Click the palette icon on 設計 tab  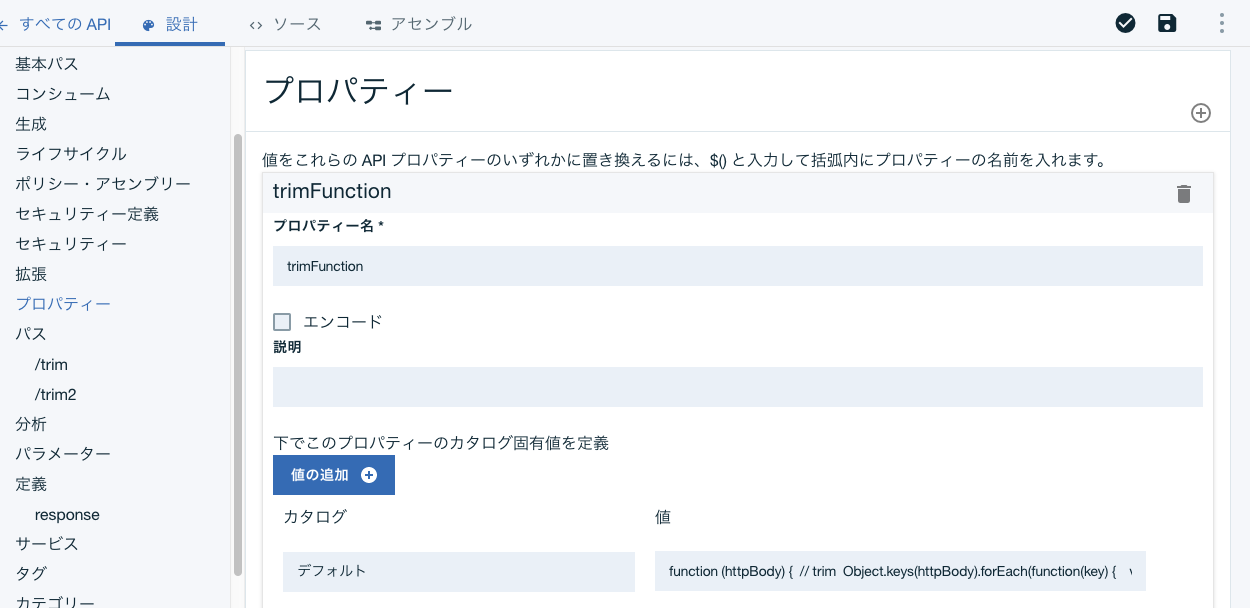coord(149,25)
